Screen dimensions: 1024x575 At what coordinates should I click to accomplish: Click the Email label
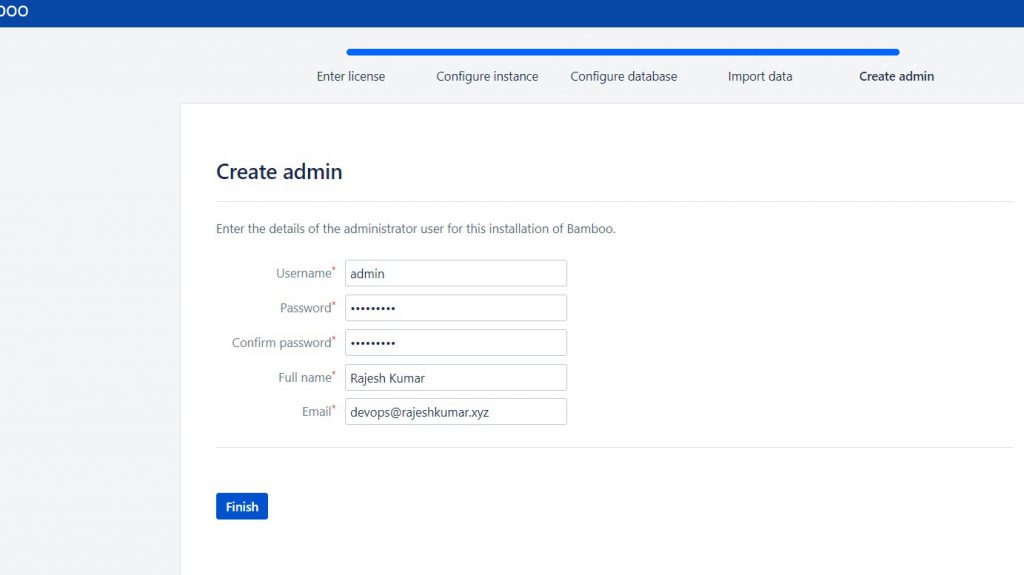316,411
